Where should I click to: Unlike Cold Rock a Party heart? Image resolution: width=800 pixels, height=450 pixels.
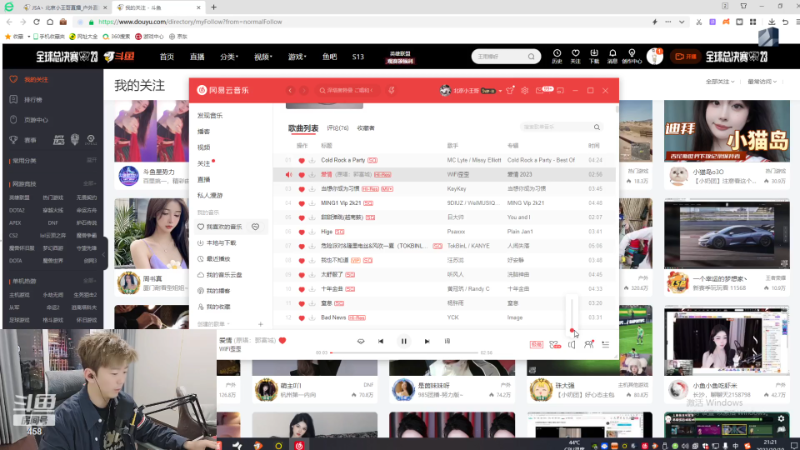click(x=302, y=160)
